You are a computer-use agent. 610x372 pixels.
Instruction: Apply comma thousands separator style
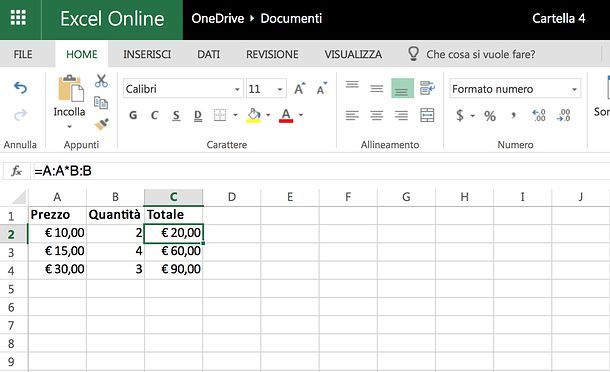click(514, 115)
